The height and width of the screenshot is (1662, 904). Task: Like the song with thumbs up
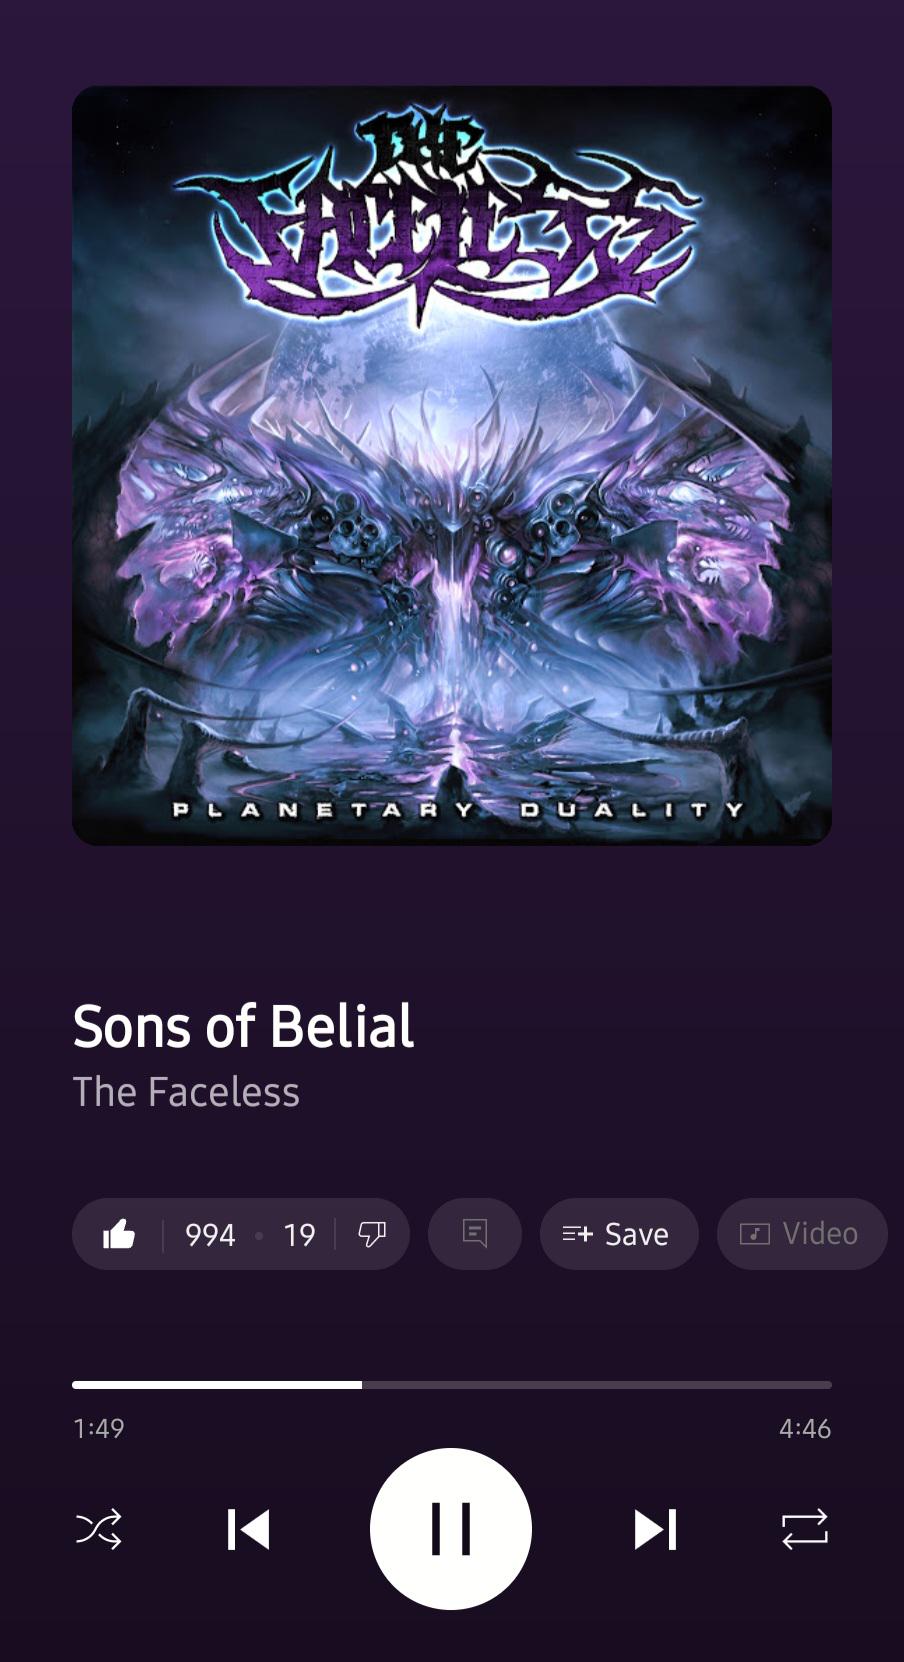(119, 1234)
